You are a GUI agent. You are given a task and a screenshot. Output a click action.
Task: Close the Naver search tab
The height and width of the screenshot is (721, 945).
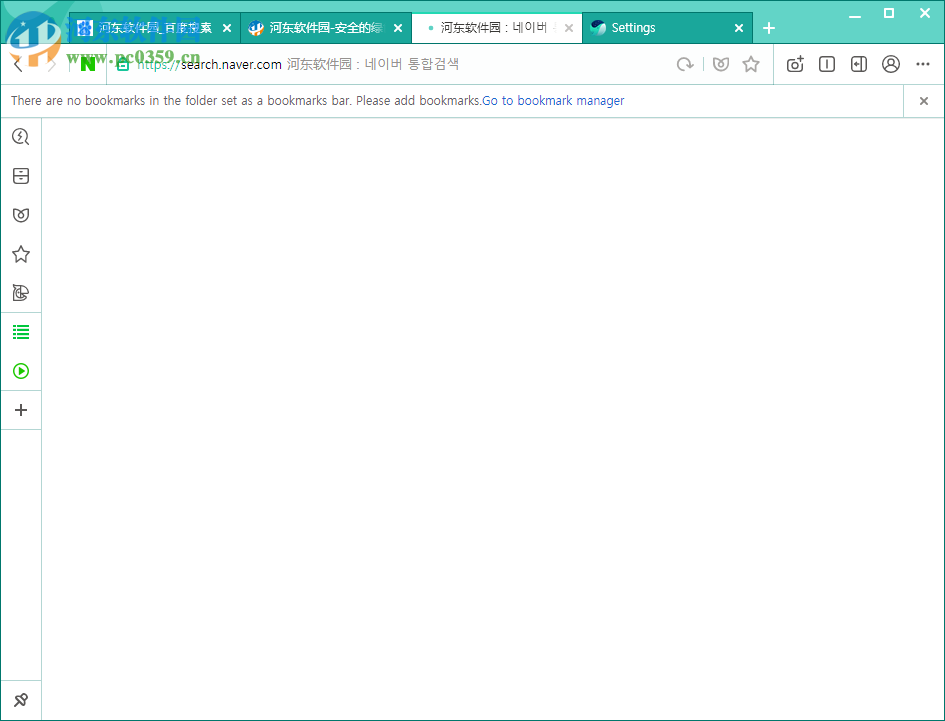pos(568,28)
